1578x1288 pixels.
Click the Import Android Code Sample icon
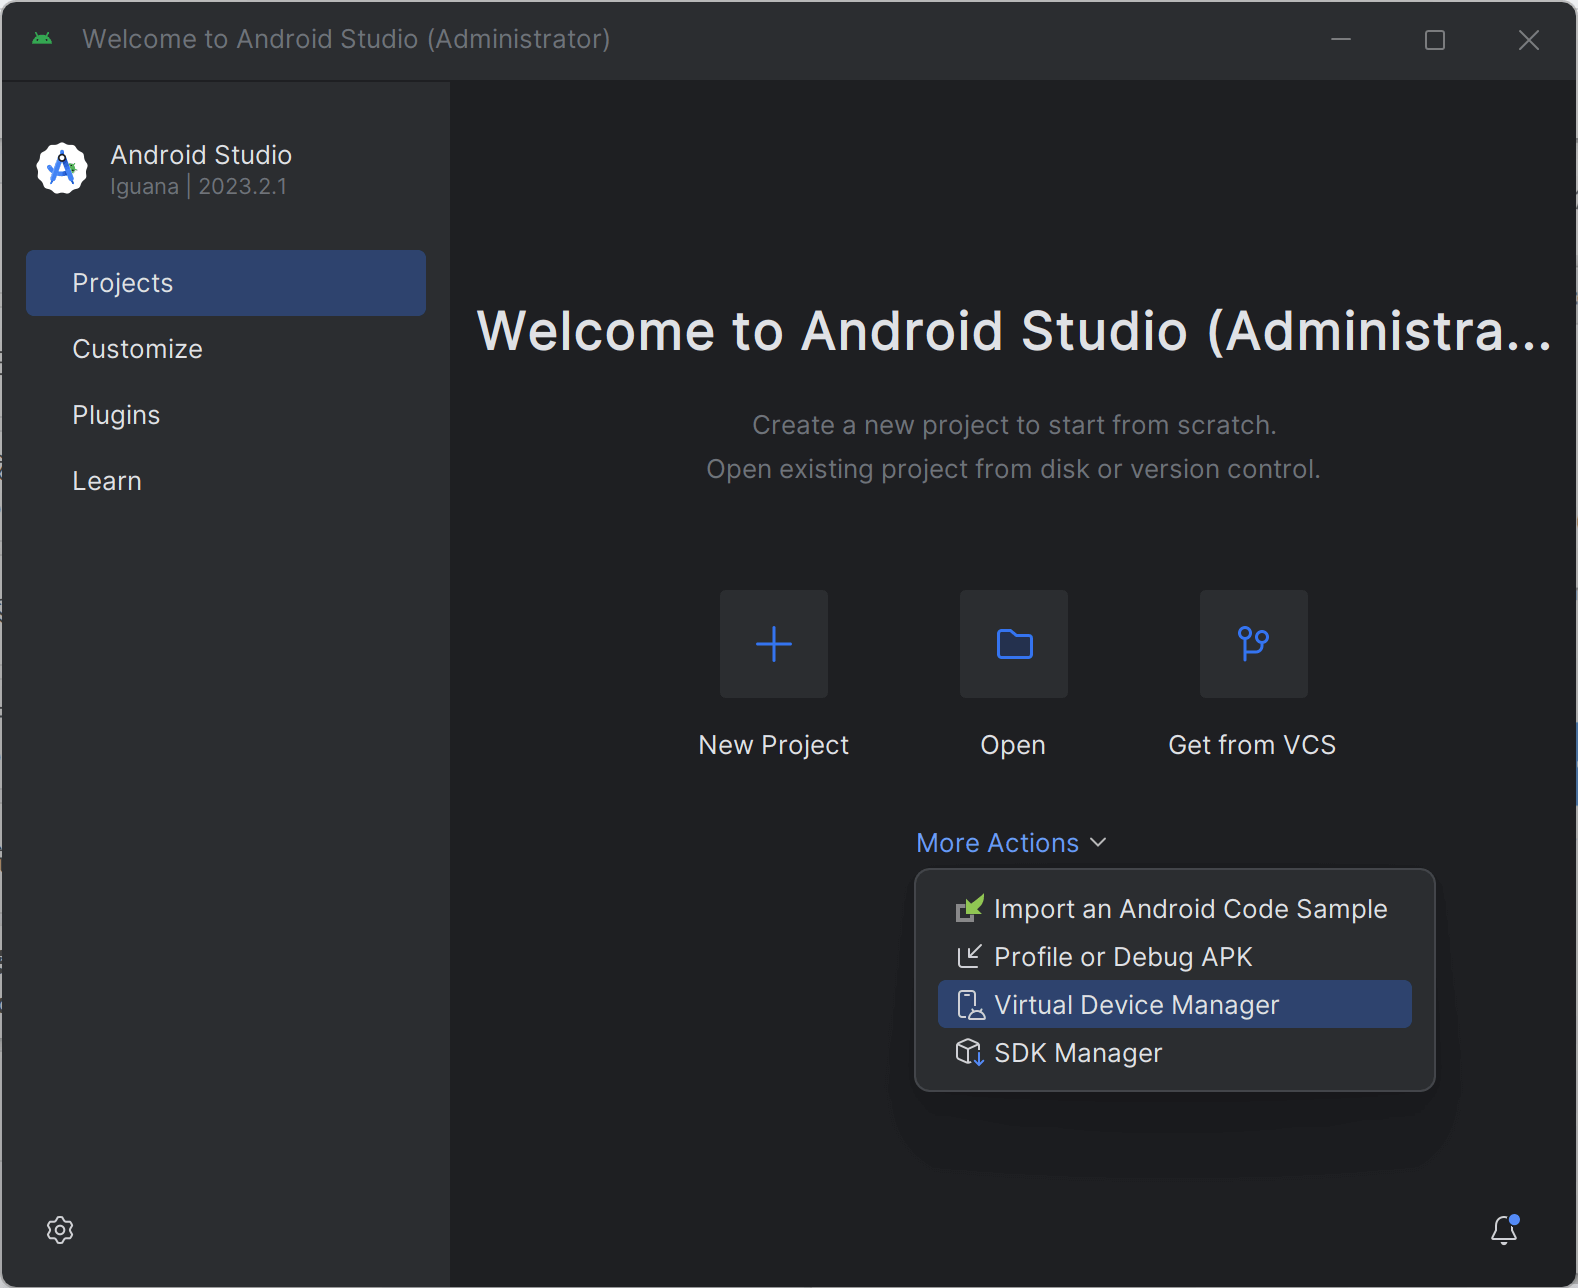click(x=969, y=909)
